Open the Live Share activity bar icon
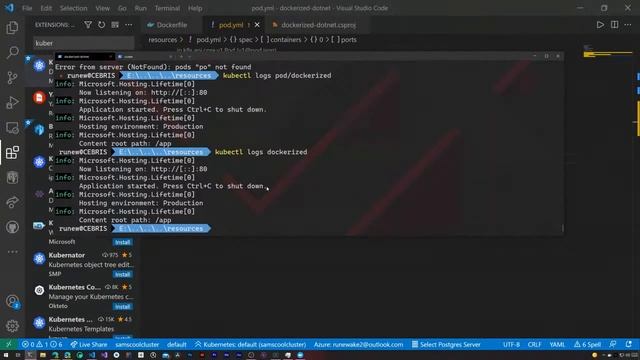 point(12,202)
